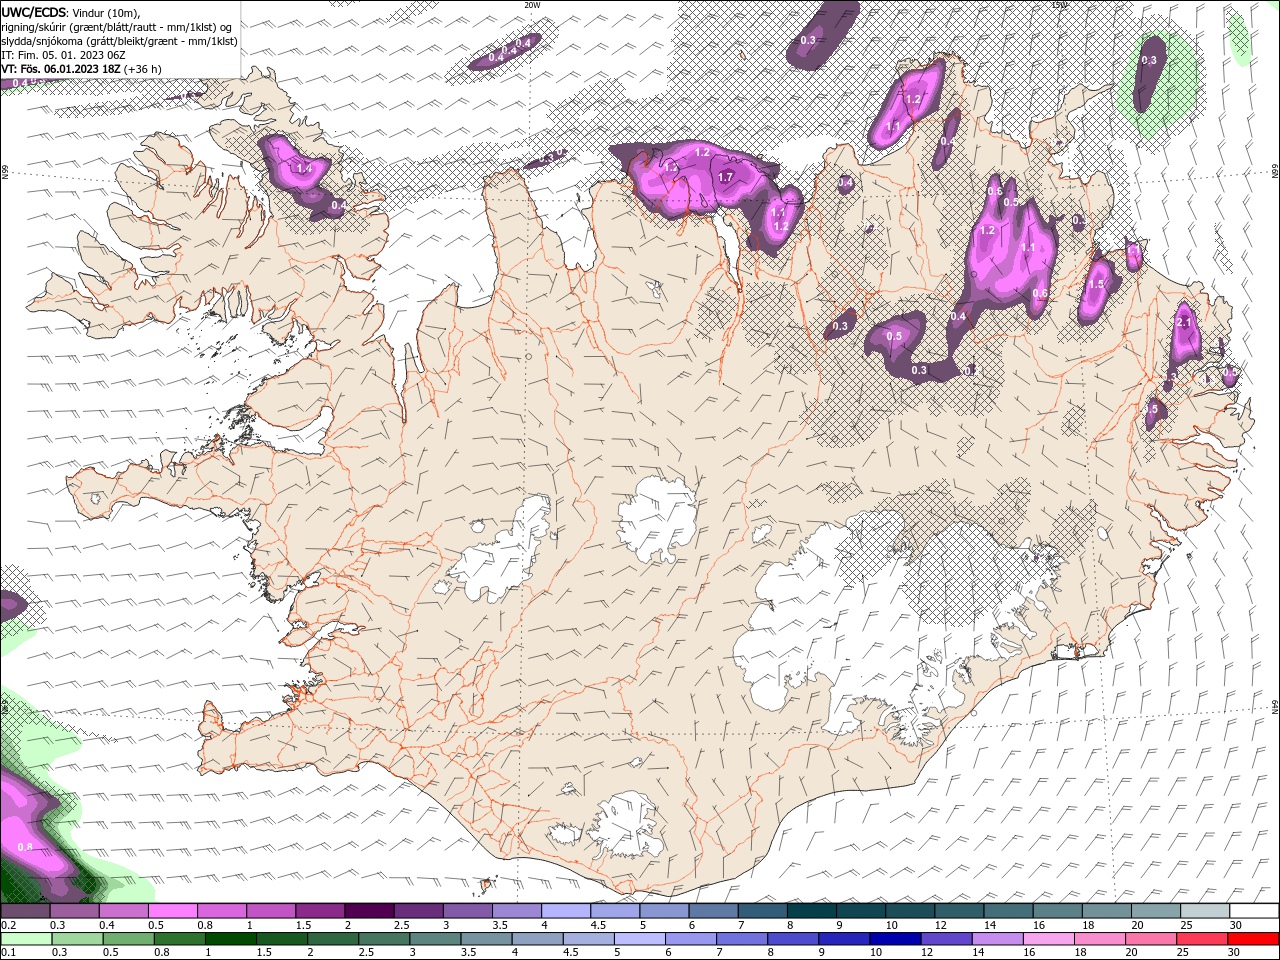Click the white Mýrdalsjökull glacier near south coast
This screenshot has width=1280, height=960.
coord(627,825)
